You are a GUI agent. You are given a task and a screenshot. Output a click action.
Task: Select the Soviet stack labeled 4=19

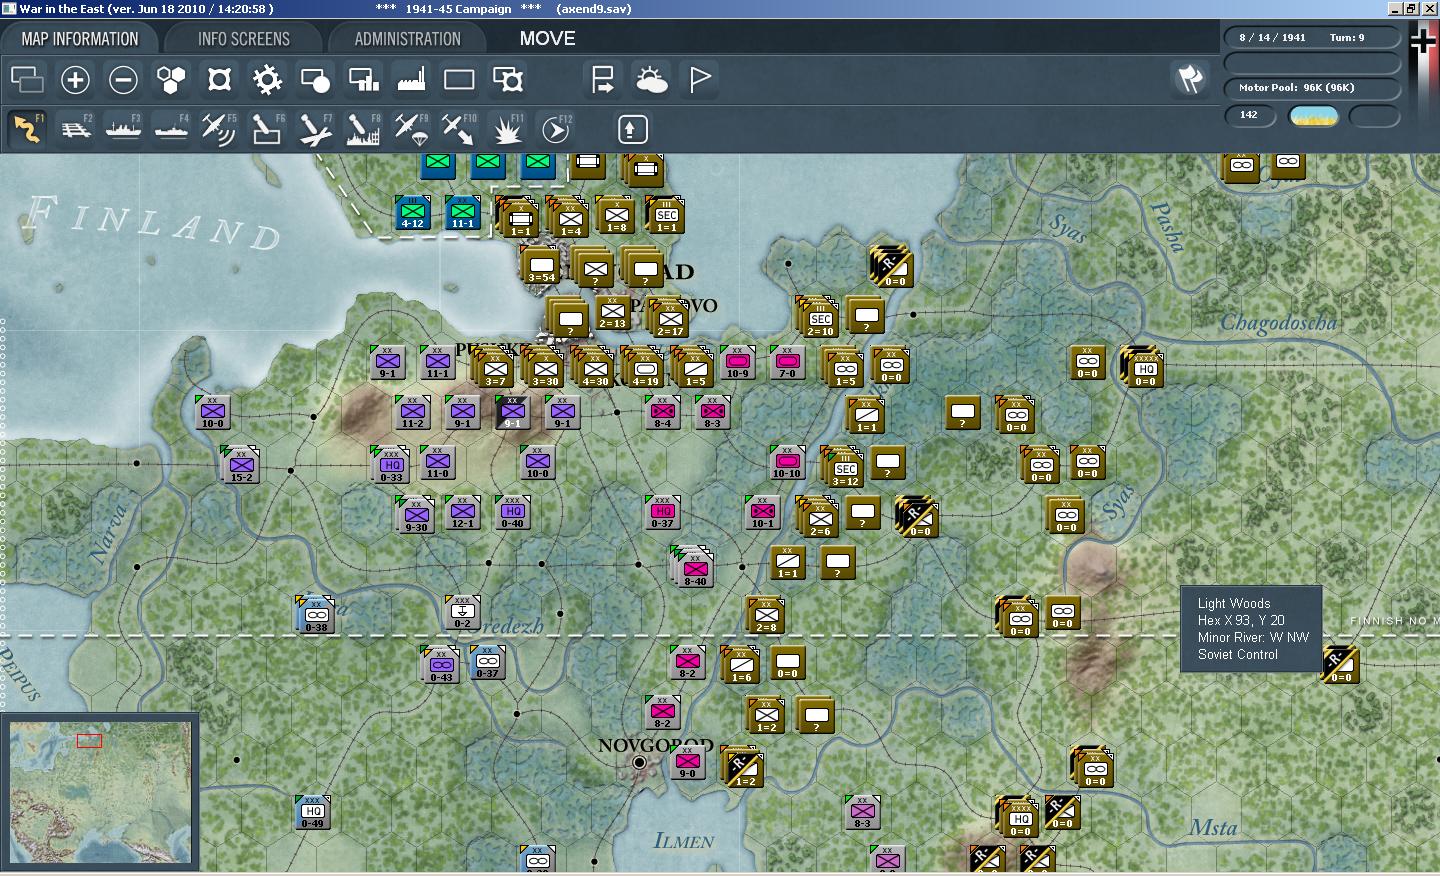click(x=644, y=367)
